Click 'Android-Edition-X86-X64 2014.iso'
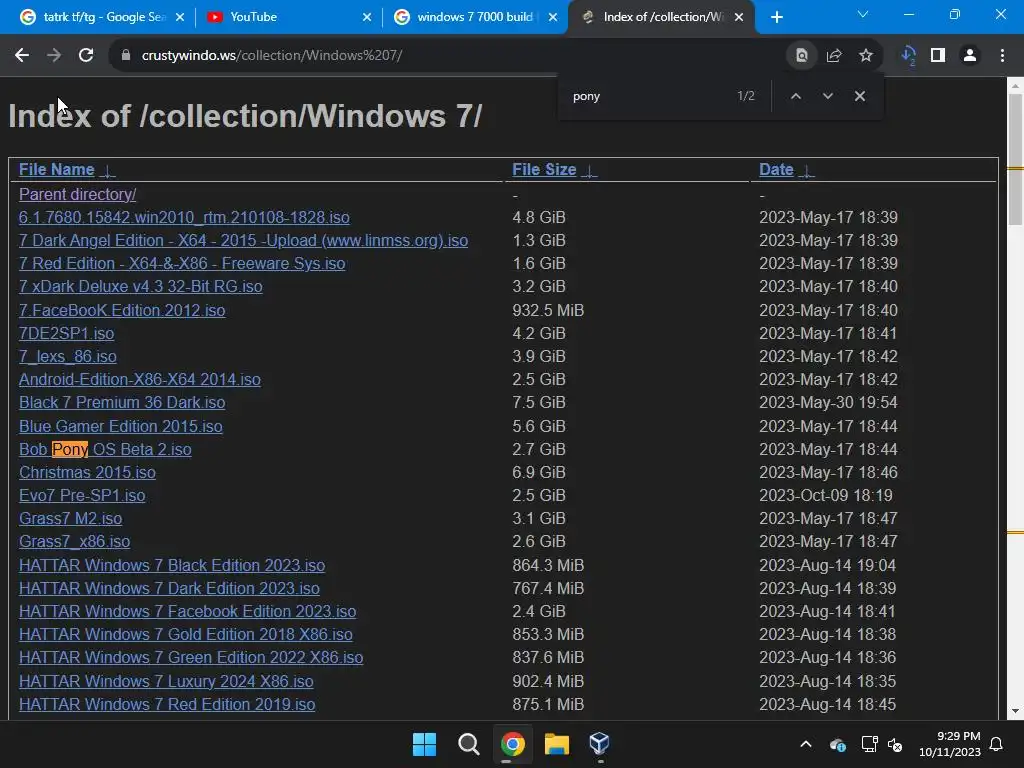 click(140, 379)
